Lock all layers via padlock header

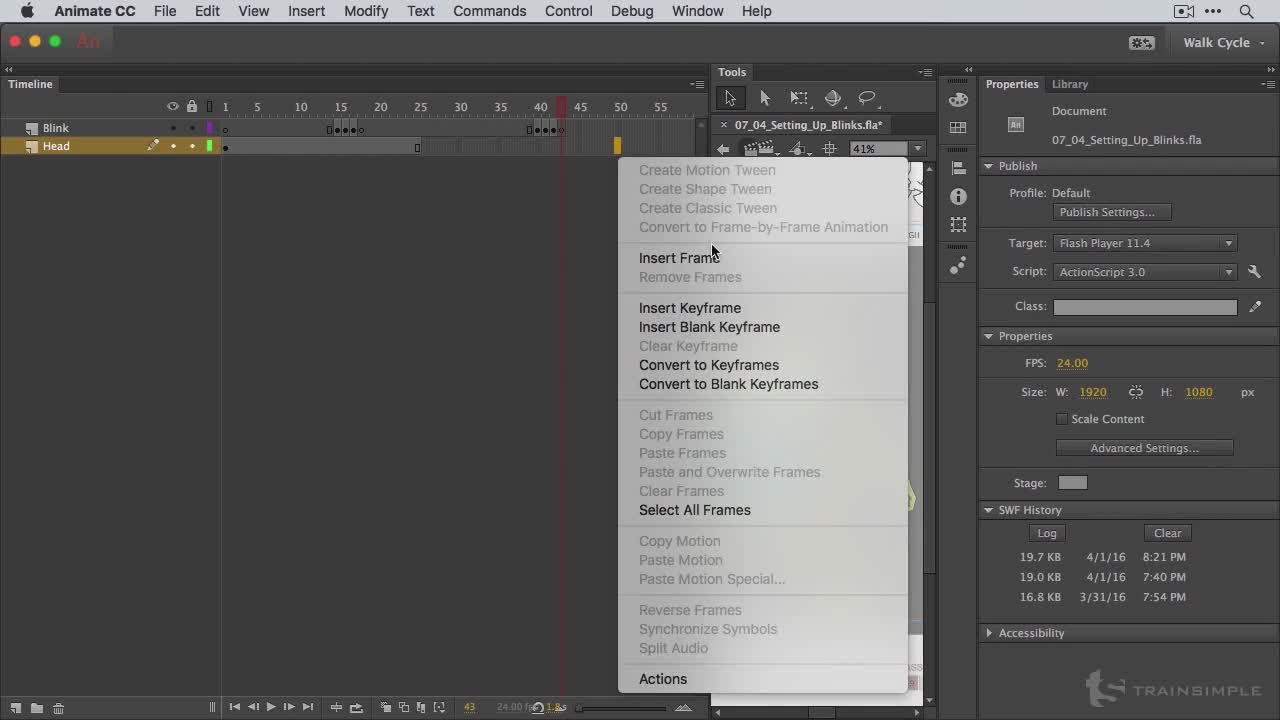tap(192, 106)
